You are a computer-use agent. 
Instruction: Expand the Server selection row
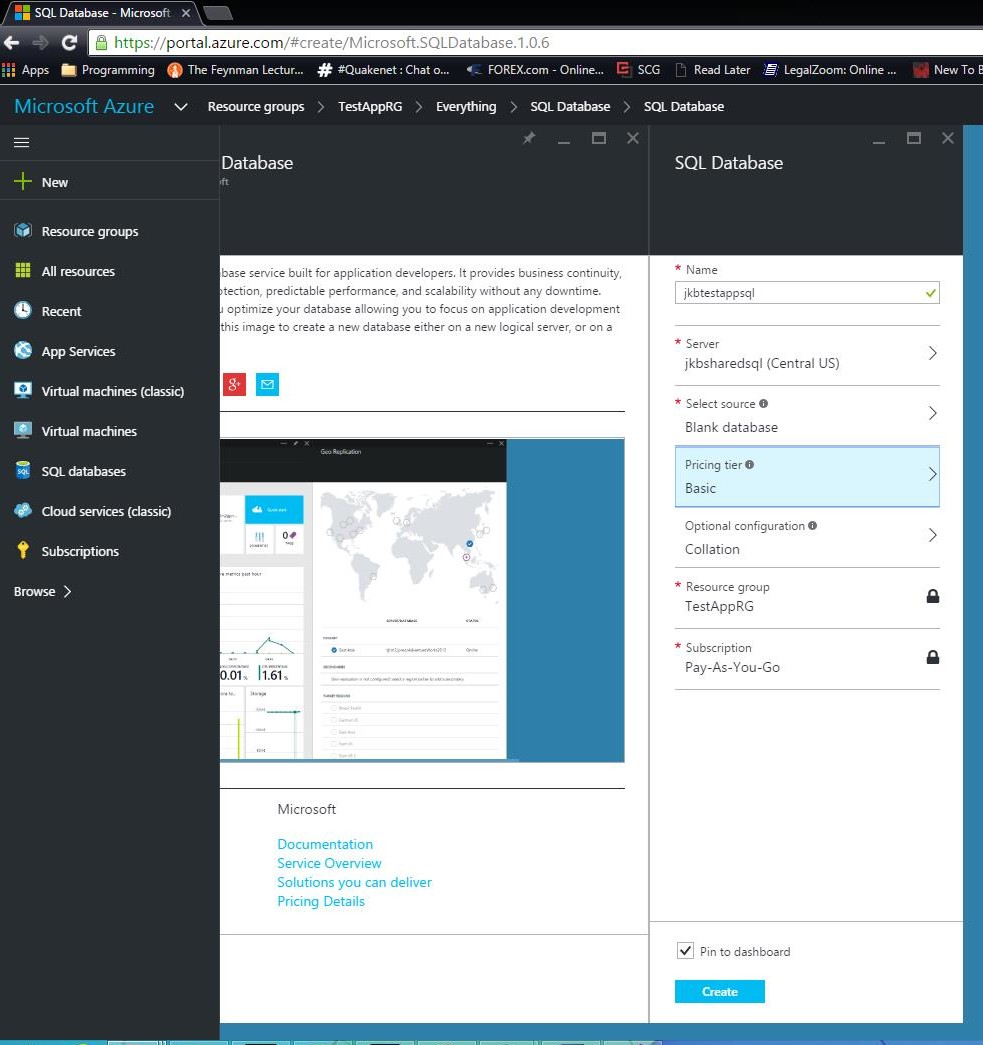click(x=808, y=355)
